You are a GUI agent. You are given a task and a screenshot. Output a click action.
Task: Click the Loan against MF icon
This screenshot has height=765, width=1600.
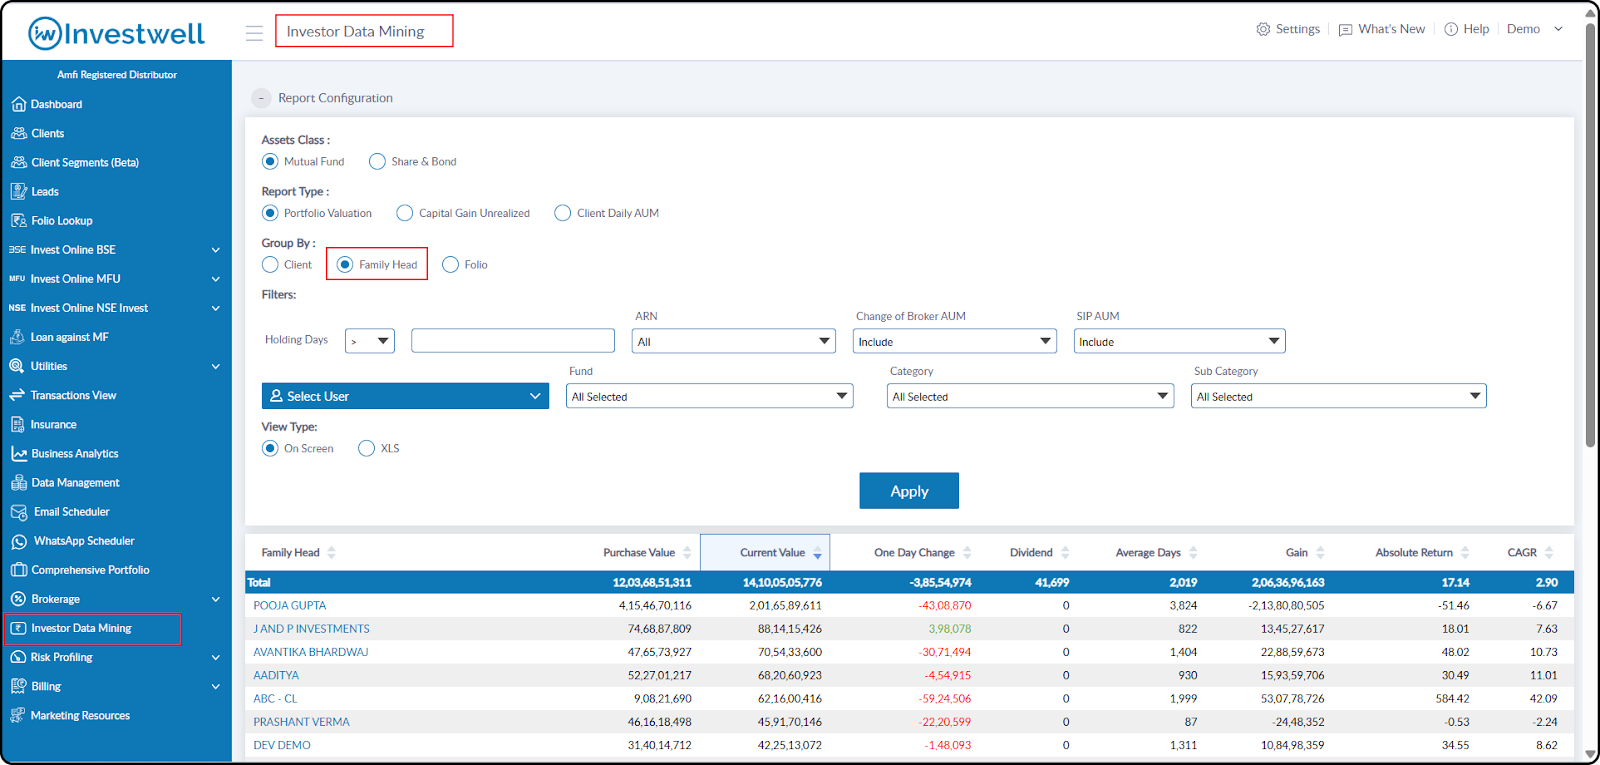pos(18,337)
